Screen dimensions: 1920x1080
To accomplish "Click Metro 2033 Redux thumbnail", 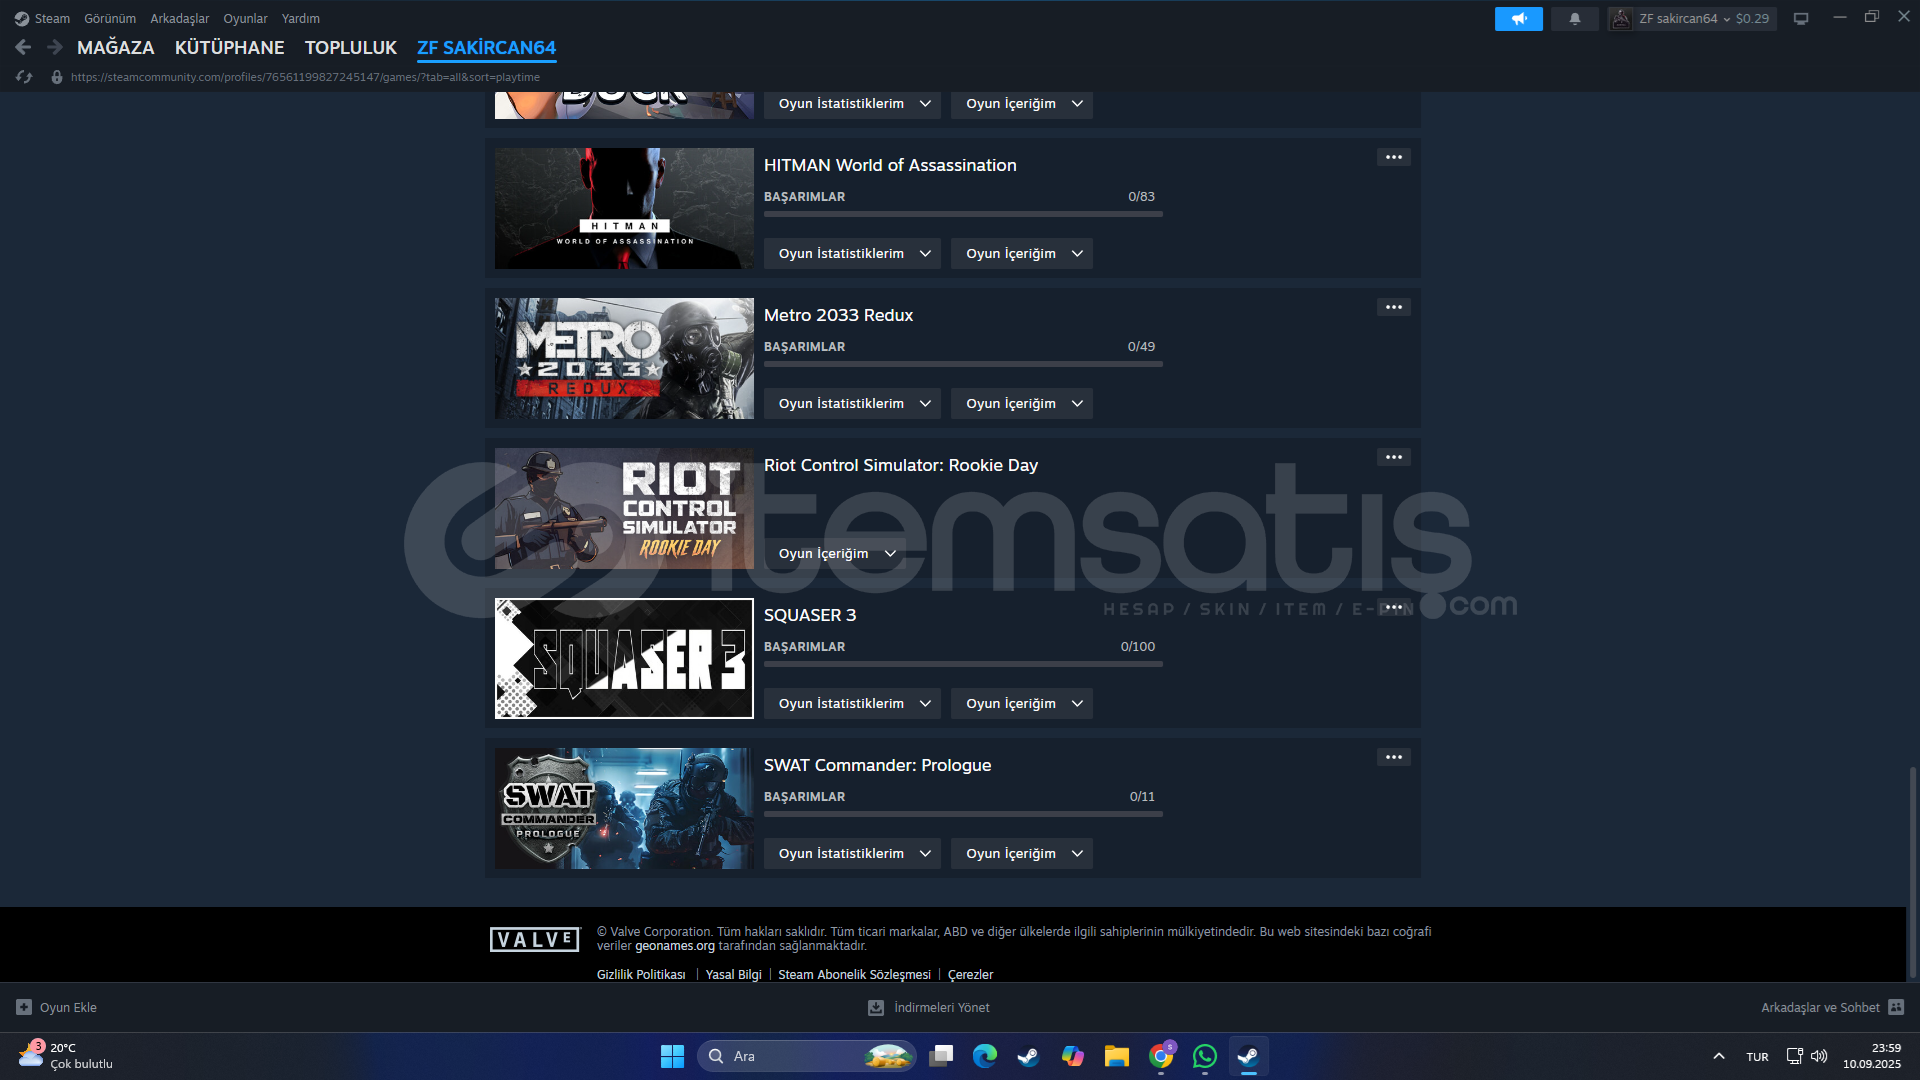I will (x=624, y=358).
